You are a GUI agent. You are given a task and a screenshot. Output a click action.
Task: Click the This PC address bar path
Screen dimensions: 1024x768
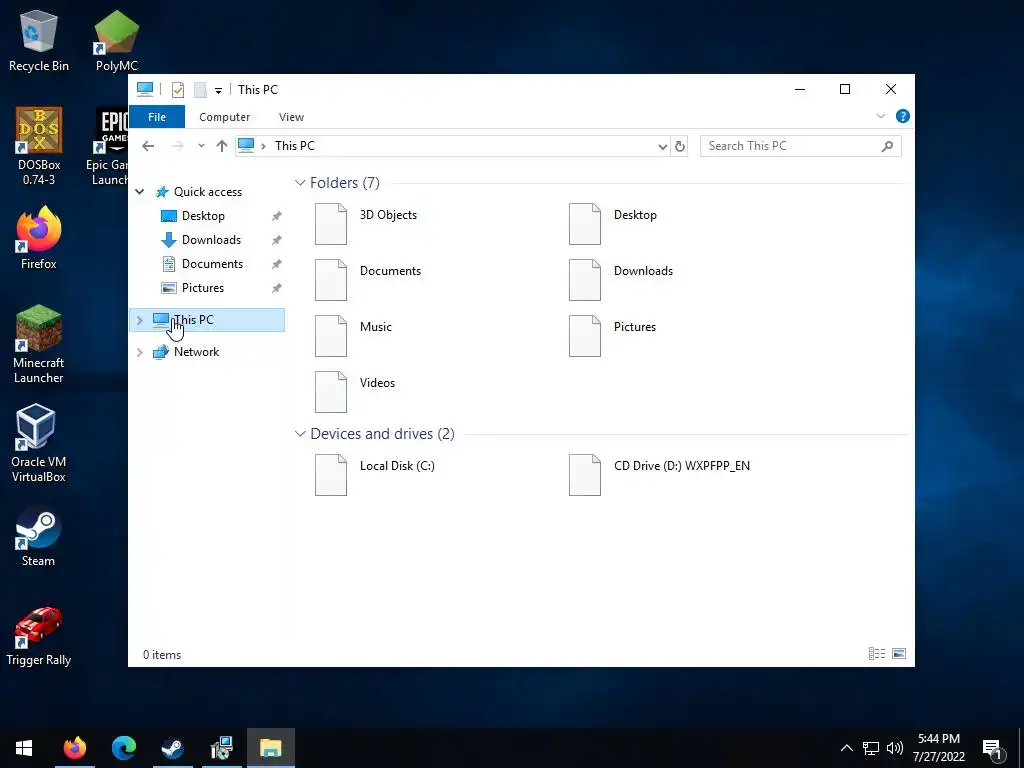tap(295, 146)
